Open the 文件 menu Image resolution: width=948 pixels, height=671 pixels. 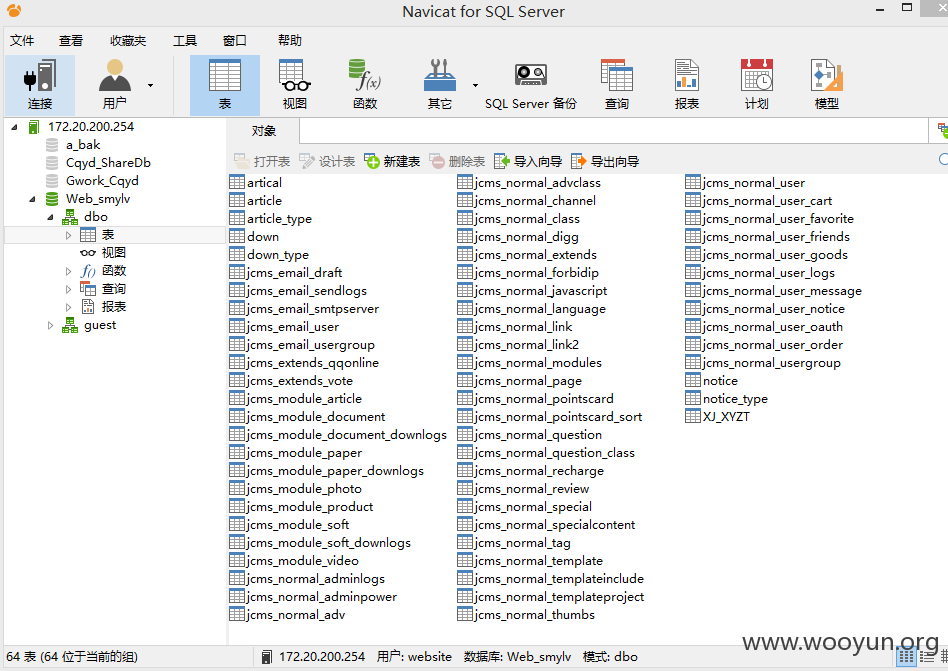(22, 41)
